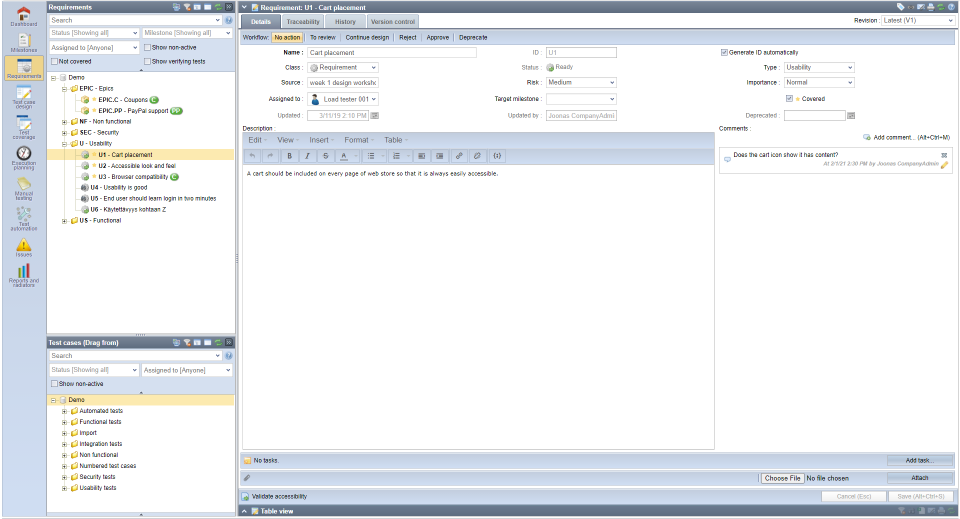Image resolution: width=960 pixels, height=519 pixels.
Task: Expand the NF - Non functional folder
Action: point(64,122)
